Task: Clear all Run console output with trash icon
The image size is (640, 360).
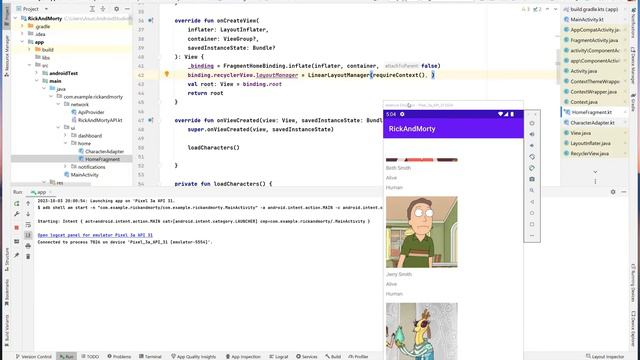Action: [x=28, y=256]
